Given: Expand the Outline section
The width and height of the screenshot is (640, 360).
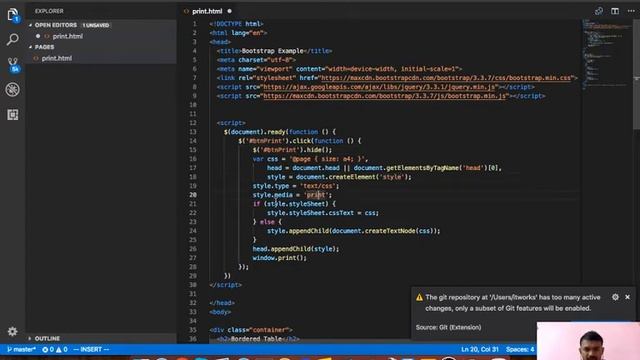Looking at the screenshot, I should pos(47,338).
